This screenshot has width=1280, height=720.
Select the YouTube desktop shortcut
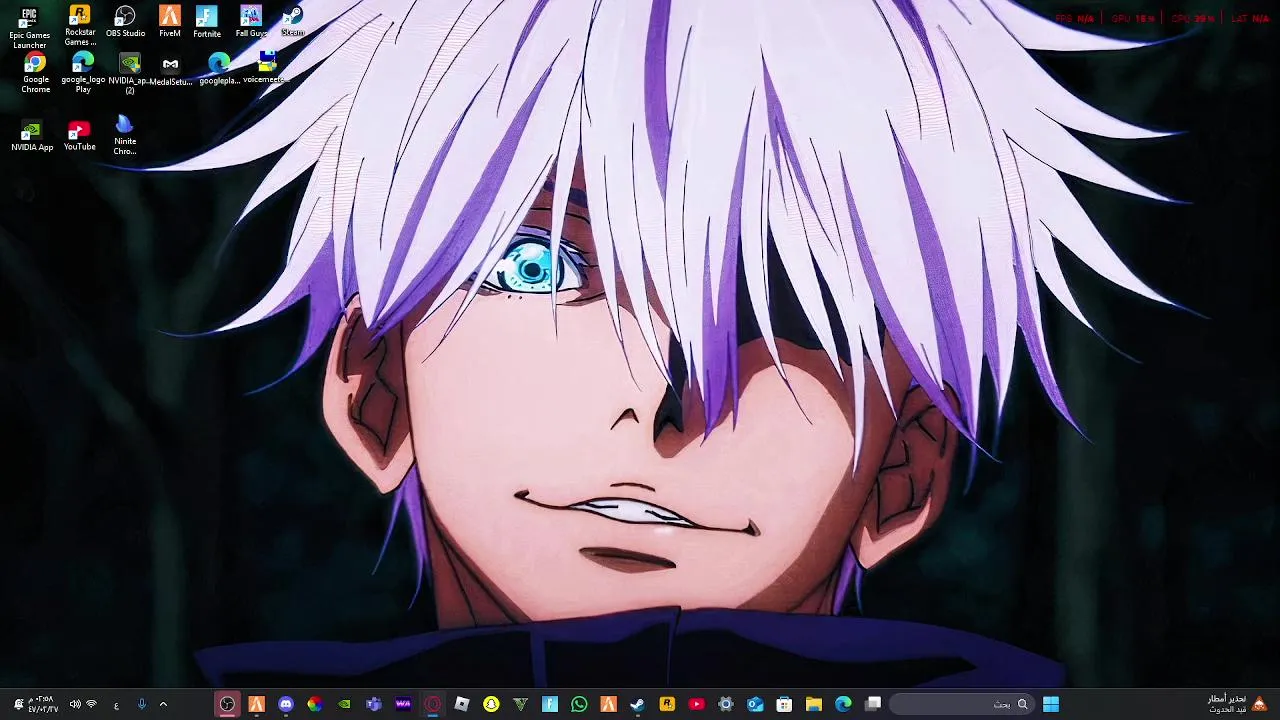click(79, 137)
